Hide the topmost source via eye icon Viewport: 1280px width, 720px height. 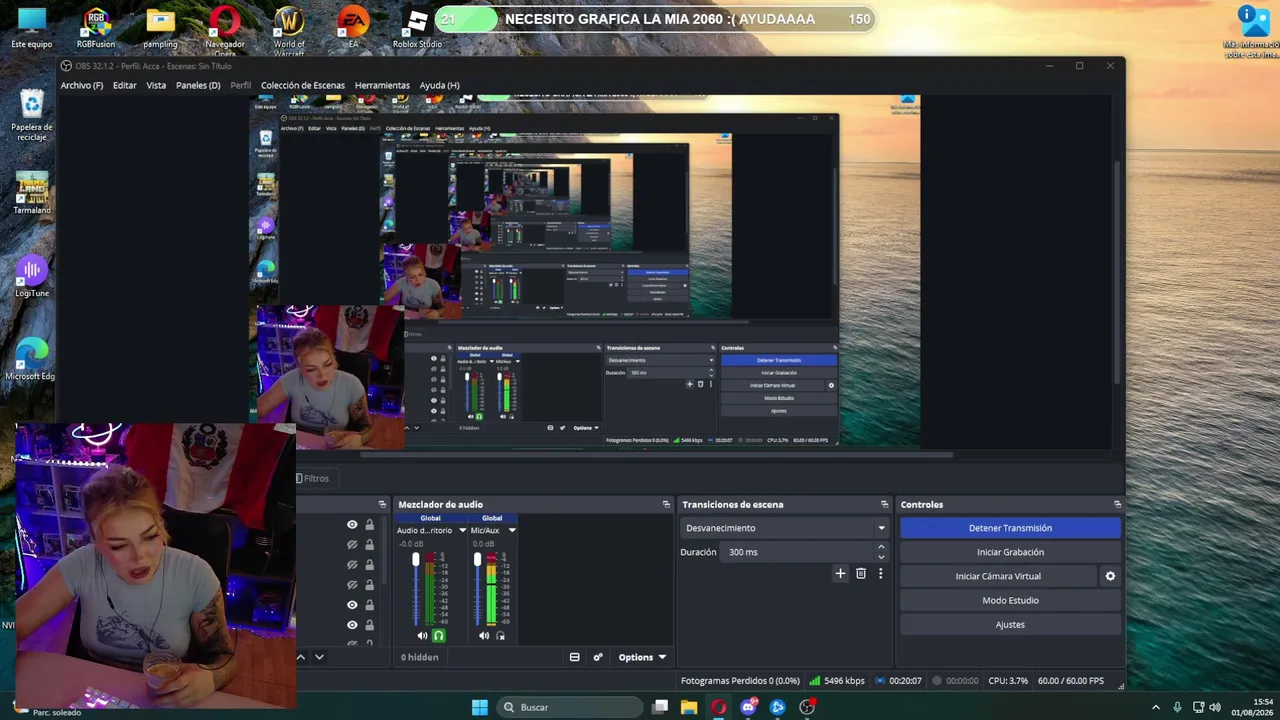(x=352, y=524)
